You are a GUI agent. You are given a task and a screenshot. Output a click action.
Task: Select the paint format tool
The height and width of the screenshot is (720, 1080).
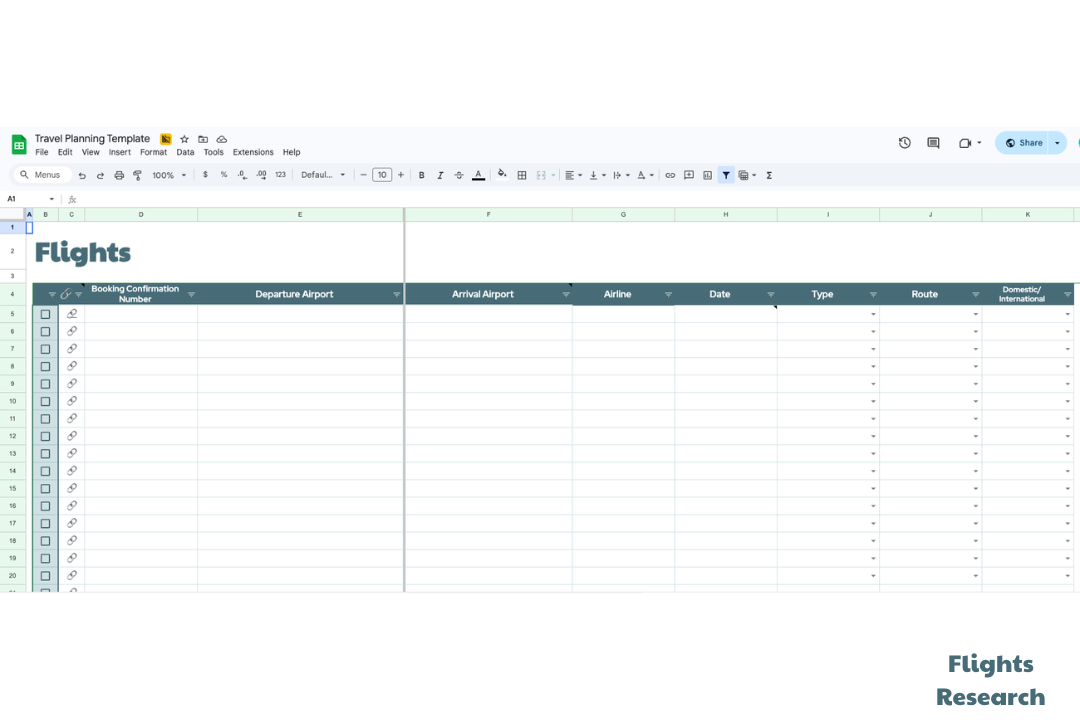click(137, 175)
